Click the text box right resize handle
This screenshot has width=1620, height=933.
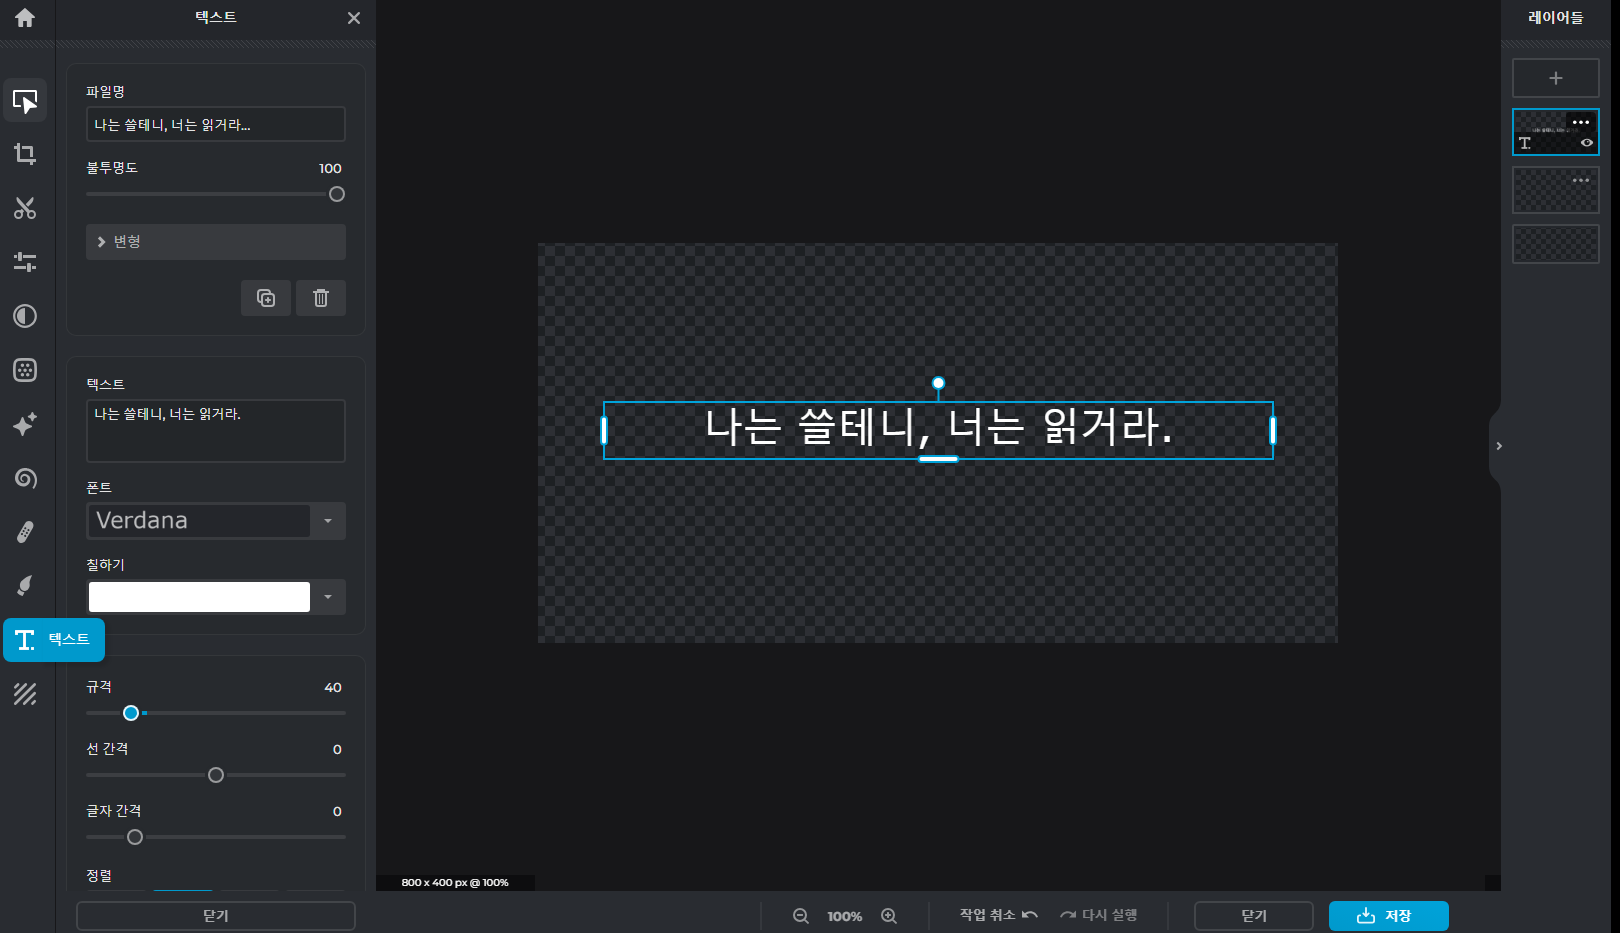point(1273,431)
